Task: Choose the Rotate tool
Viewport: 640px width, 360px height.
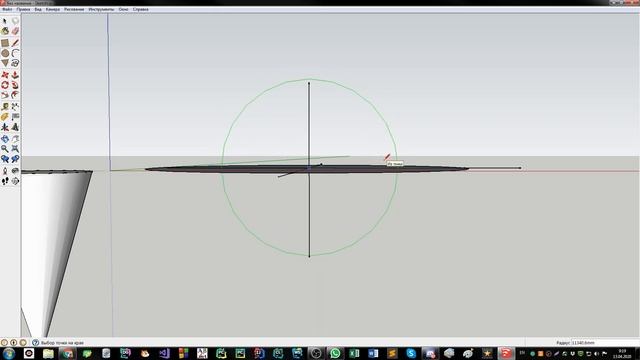Action: pos(5,85)
